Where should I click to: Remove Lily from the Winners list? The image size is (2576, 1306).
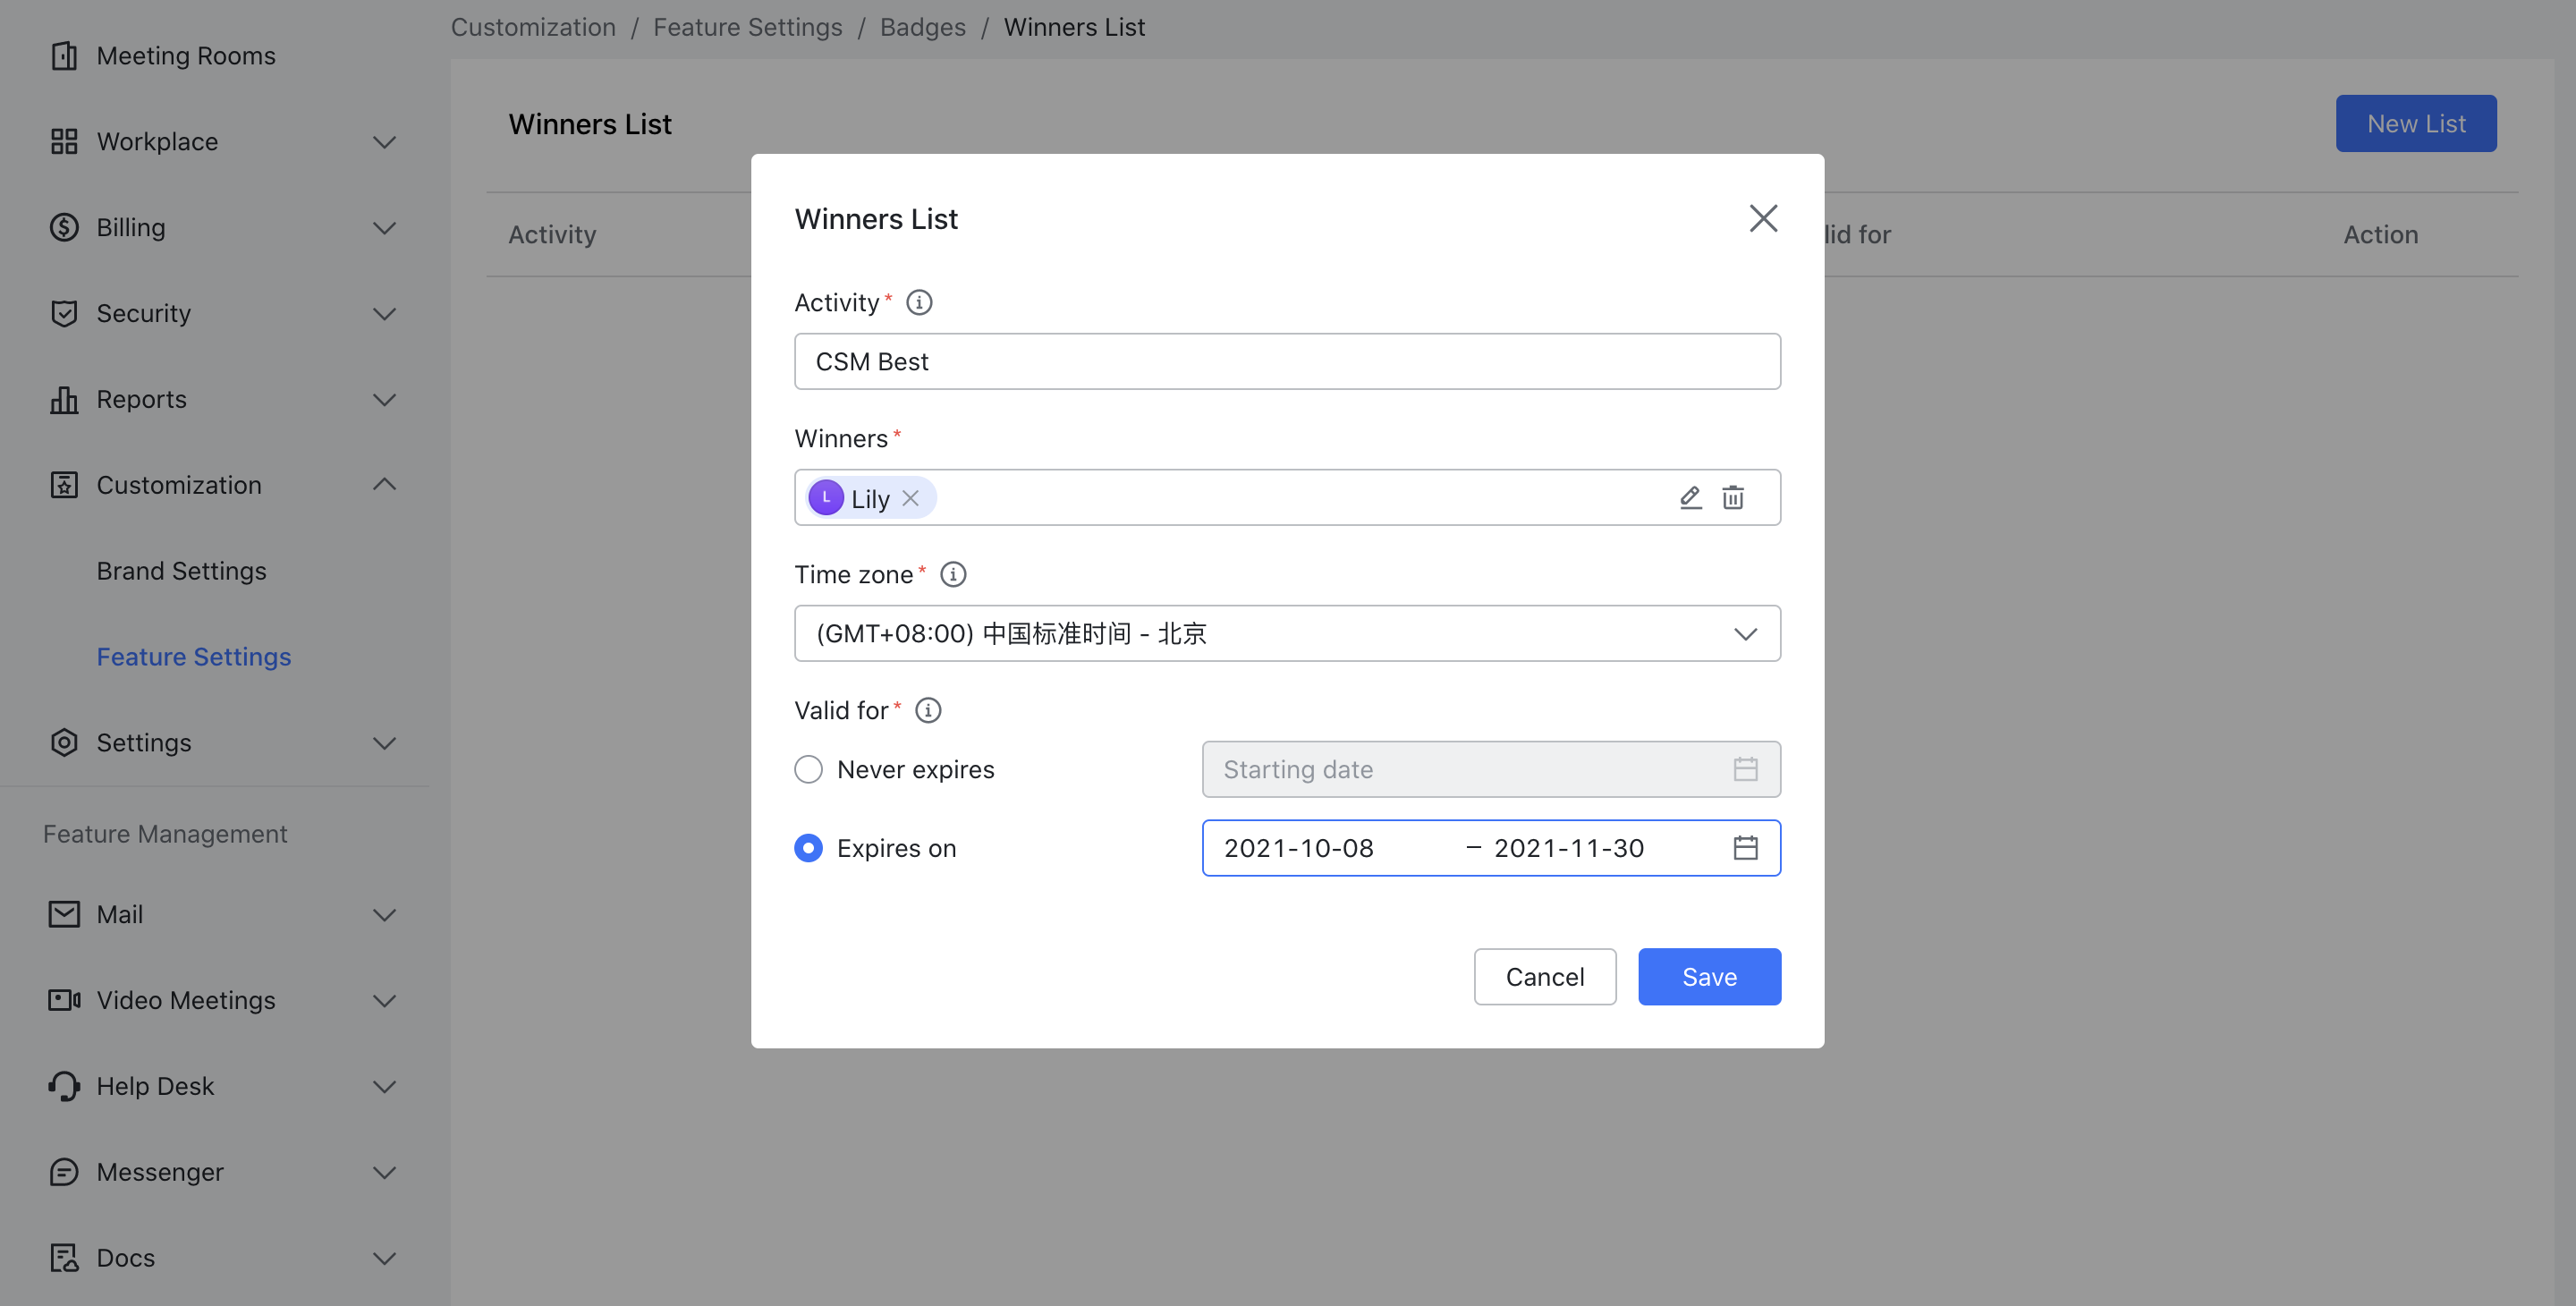pos(910,498)
